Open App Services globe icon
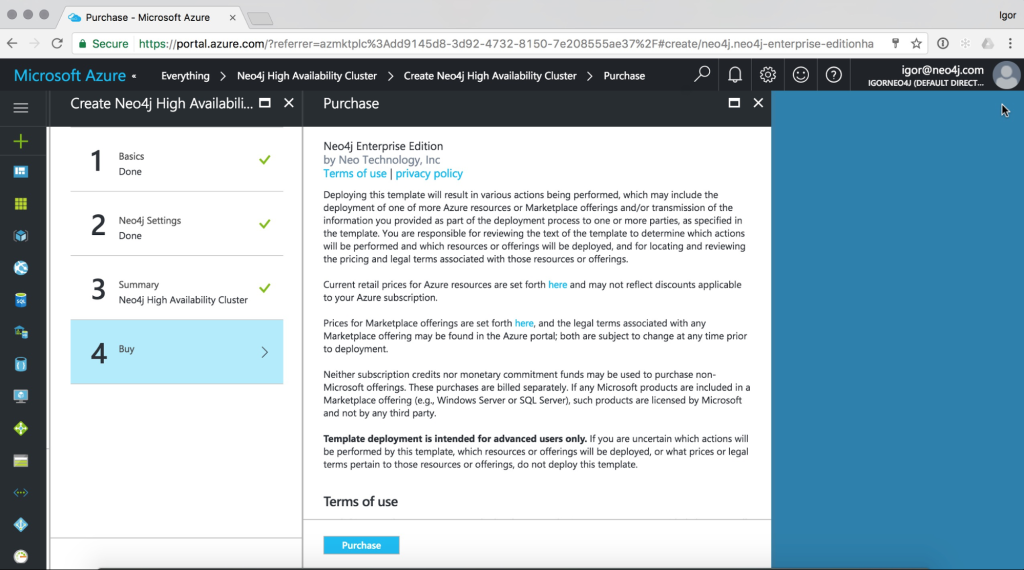This screenshot has height=570, width=1024. pyautogui.click(x=21, y=268)
